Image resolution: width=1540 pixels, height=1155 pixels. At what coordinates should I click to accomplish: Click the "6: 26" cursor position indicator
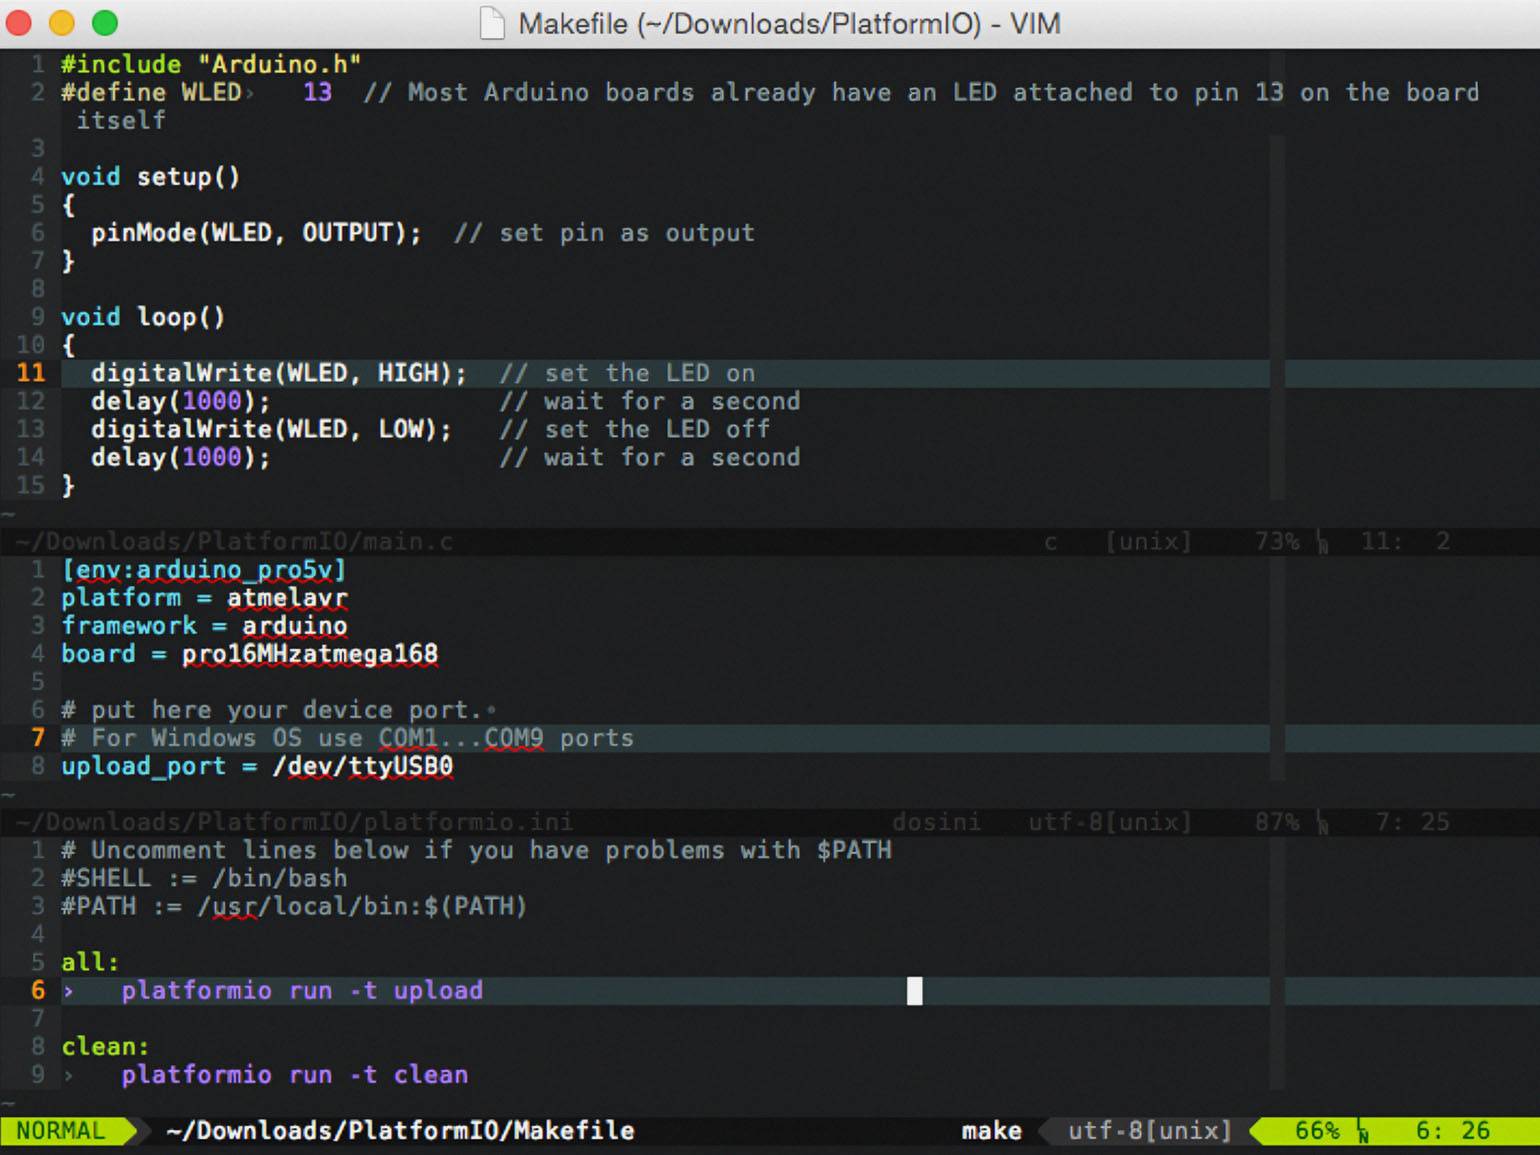[1452, 1131]
